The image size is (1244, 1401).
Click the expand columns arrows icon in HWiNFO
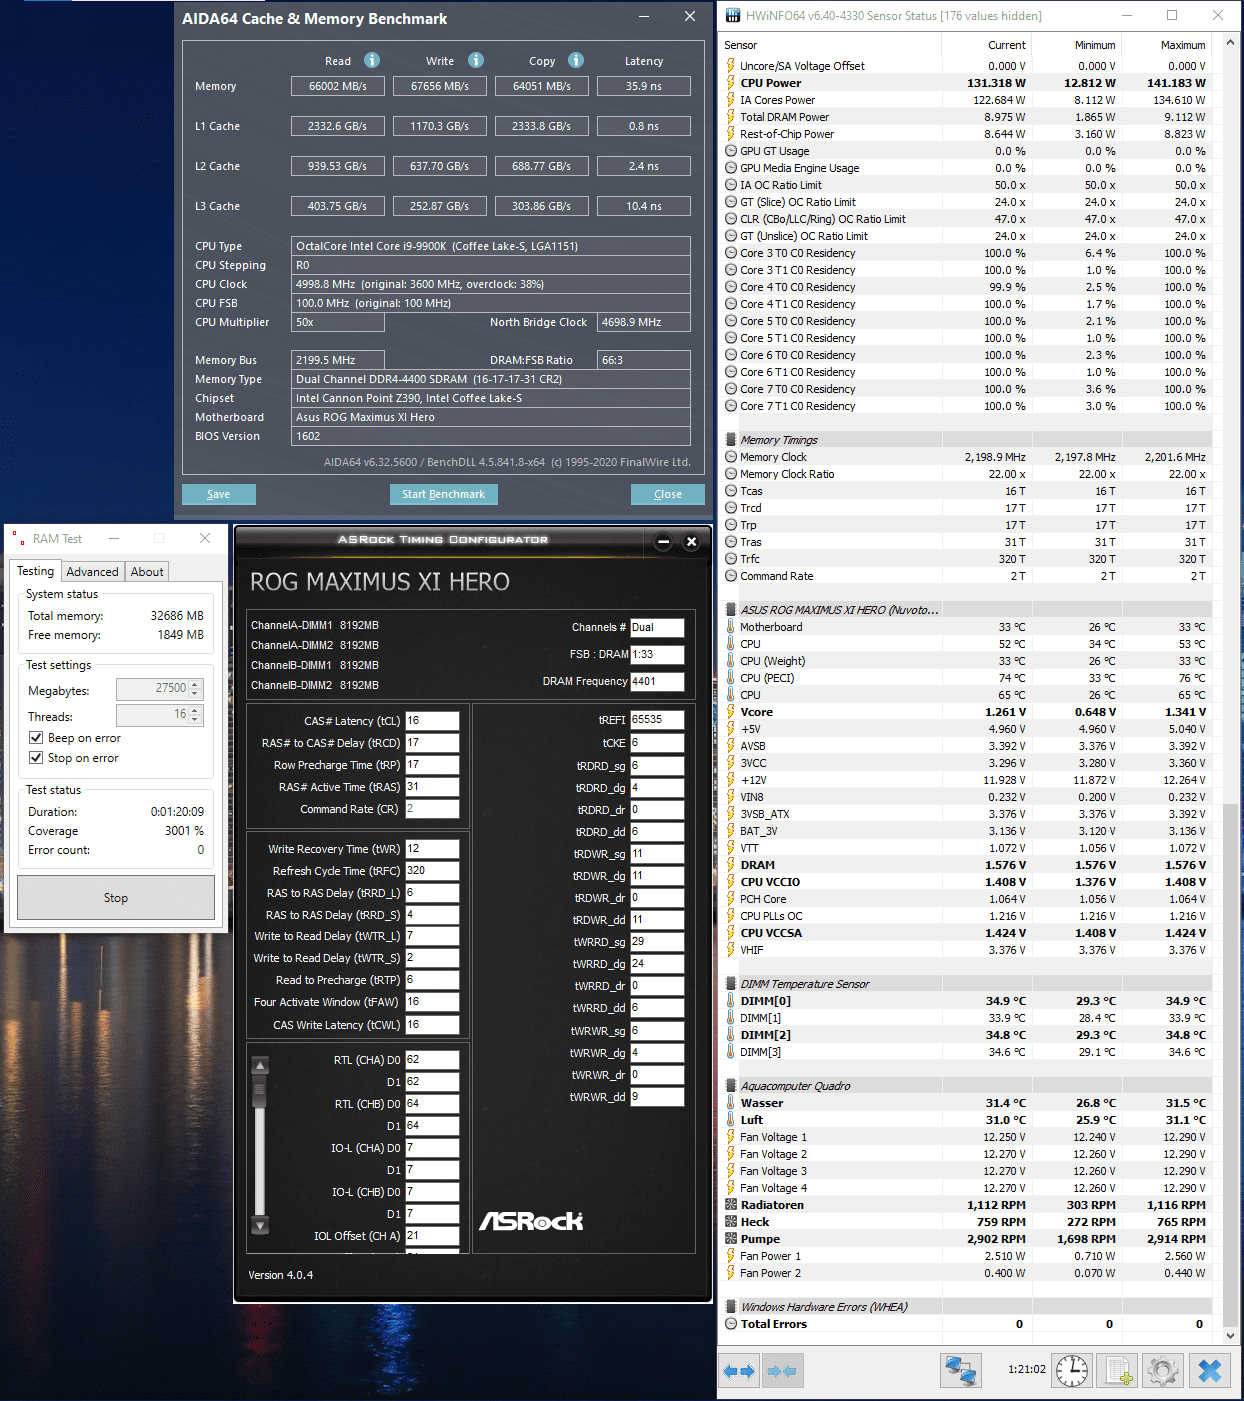click(739, 1371)
